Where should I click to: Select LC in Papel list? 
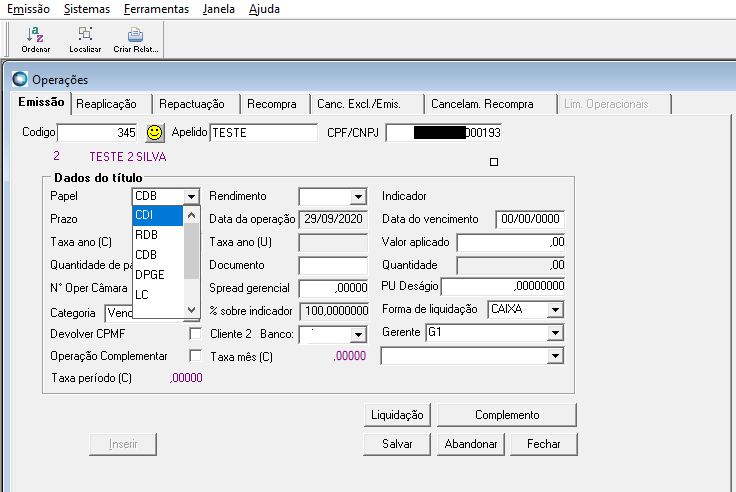pyautogui.click(x=158, y=295)
